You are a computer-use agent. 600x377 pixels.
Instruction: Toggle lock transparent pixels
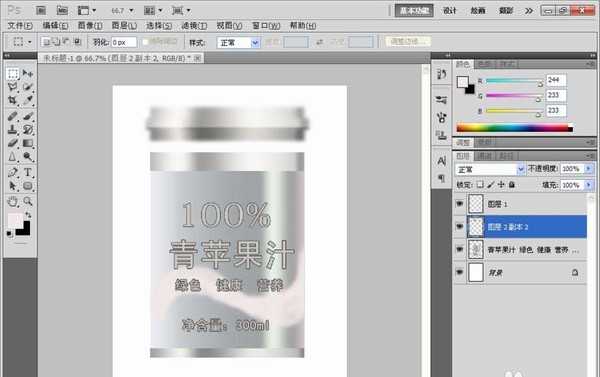pos(480,184)
